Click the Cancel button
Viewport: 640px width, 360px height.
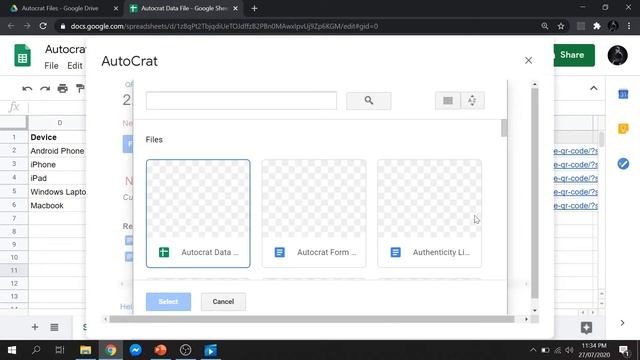tap(223, 302)
